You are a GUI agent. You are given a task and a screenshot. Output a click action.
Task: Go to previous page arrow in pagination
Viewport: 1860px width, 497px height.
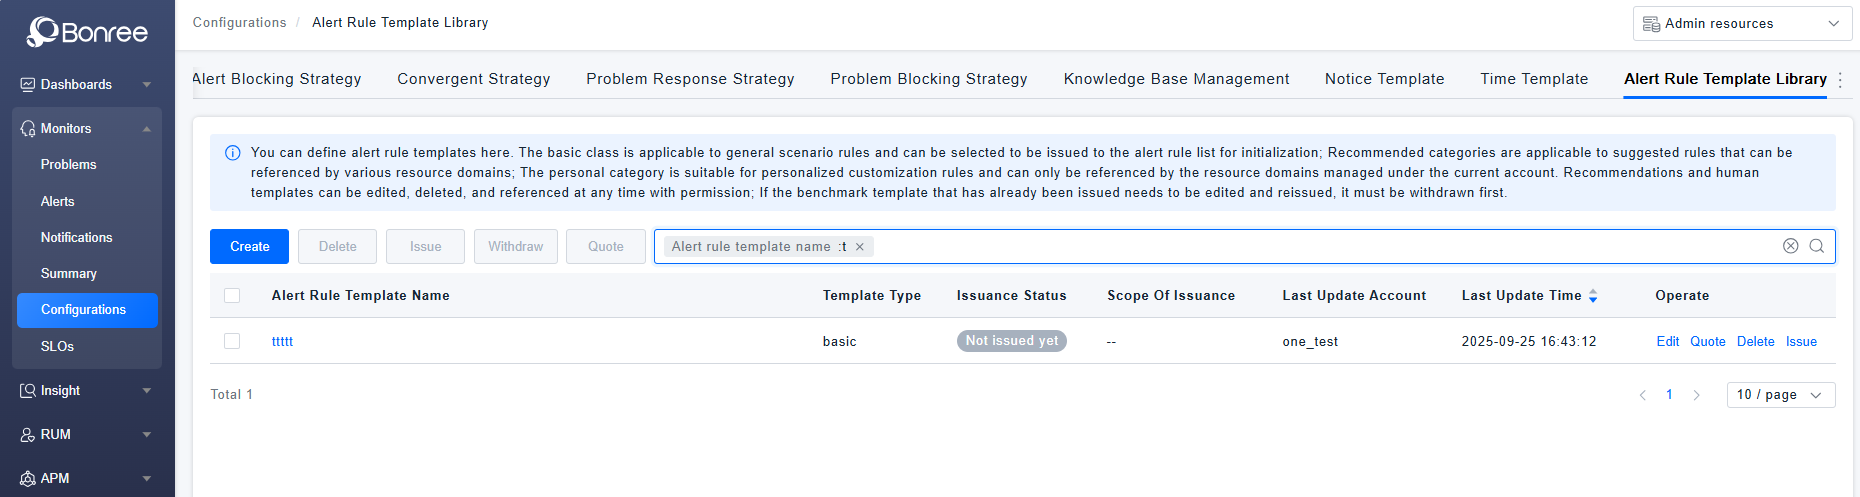[x=1642, y=395]
